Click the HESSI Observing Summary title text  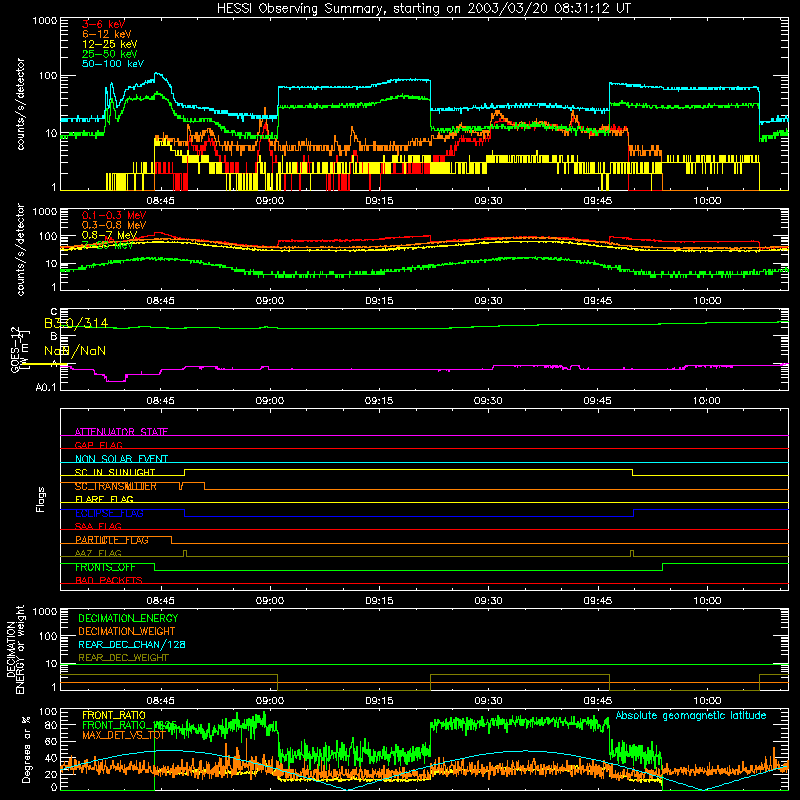click(x=423, y=9)
